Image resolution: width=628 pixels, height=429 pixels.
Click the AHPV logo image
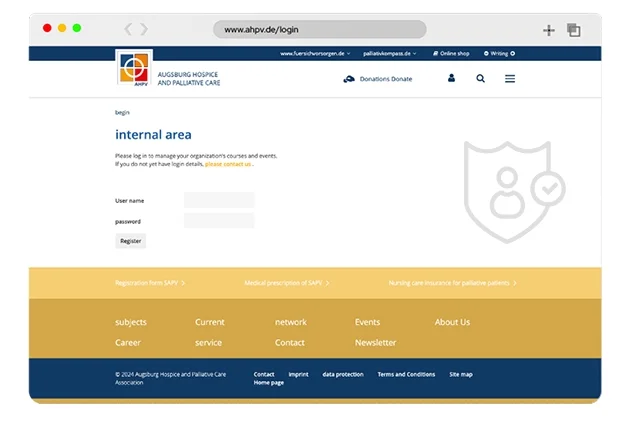(x=134, y=68)
